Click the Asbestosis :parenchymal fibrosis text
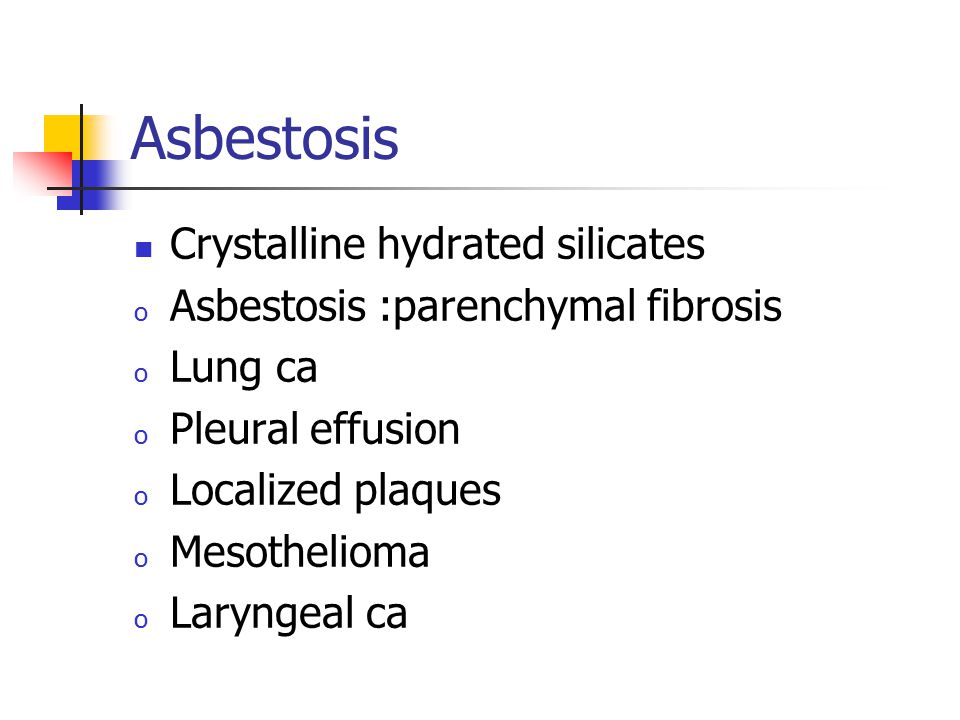The height and width of the screenshot is (720, 960). click(476, 307)
